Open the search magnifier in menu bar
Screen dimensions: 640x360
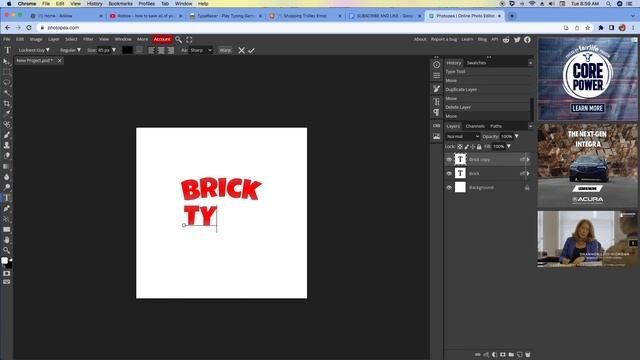[x=178, y=40]
